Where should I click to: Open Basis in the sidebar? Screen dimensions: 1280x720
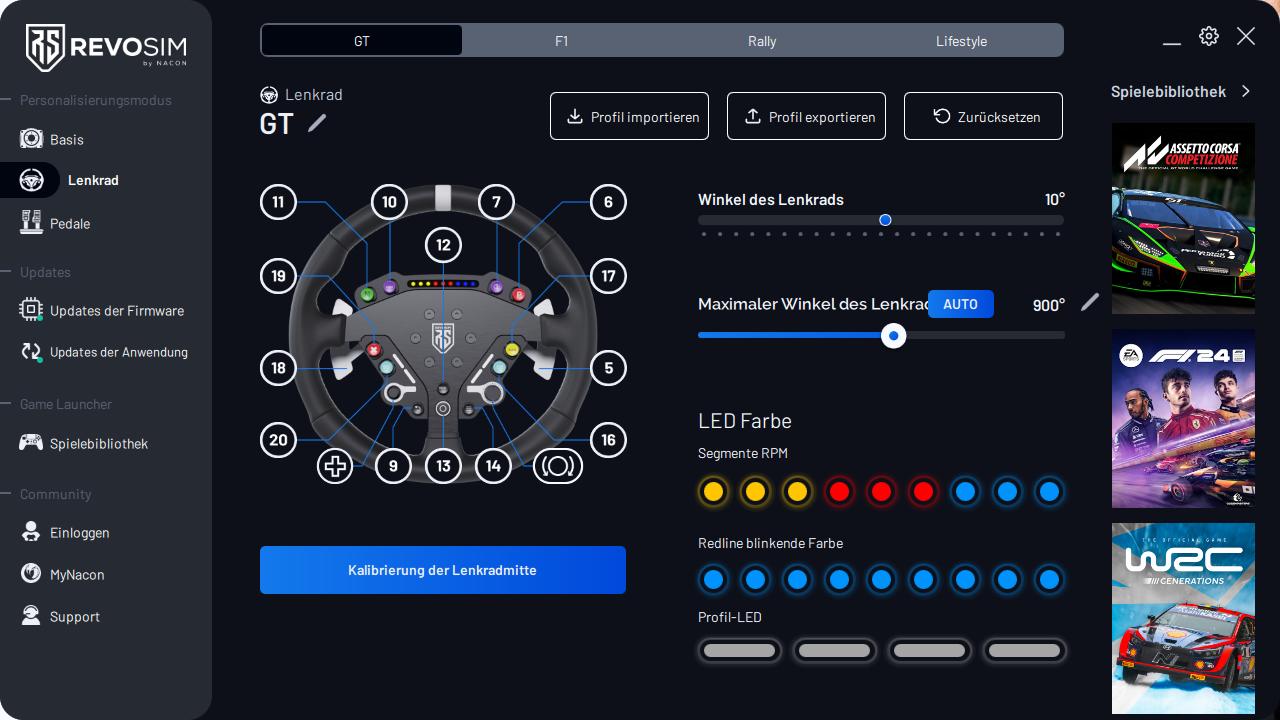pos(66,139)
